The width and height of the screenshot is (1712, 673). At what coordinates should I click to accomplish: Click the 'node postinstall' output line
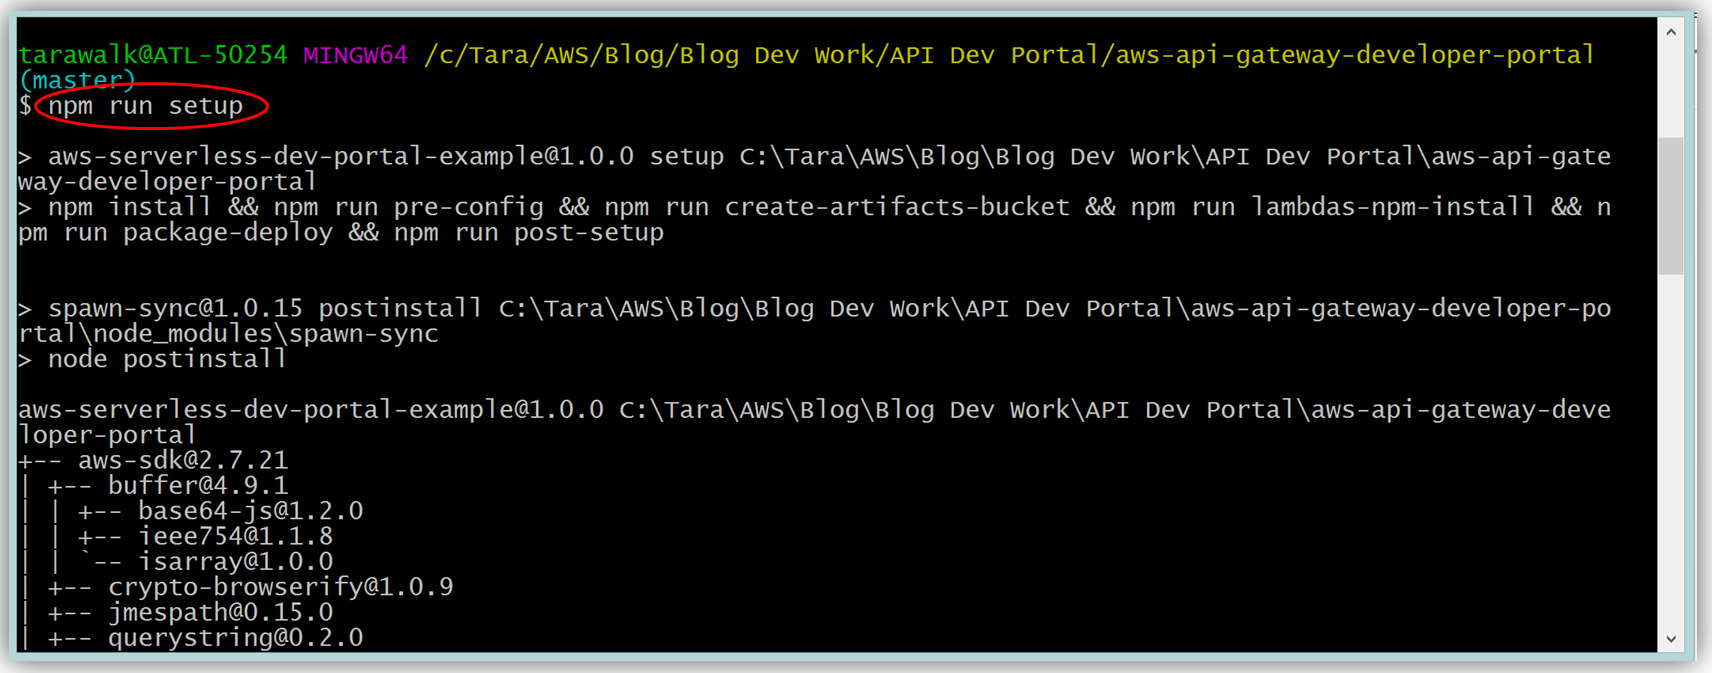click(167, 359)
